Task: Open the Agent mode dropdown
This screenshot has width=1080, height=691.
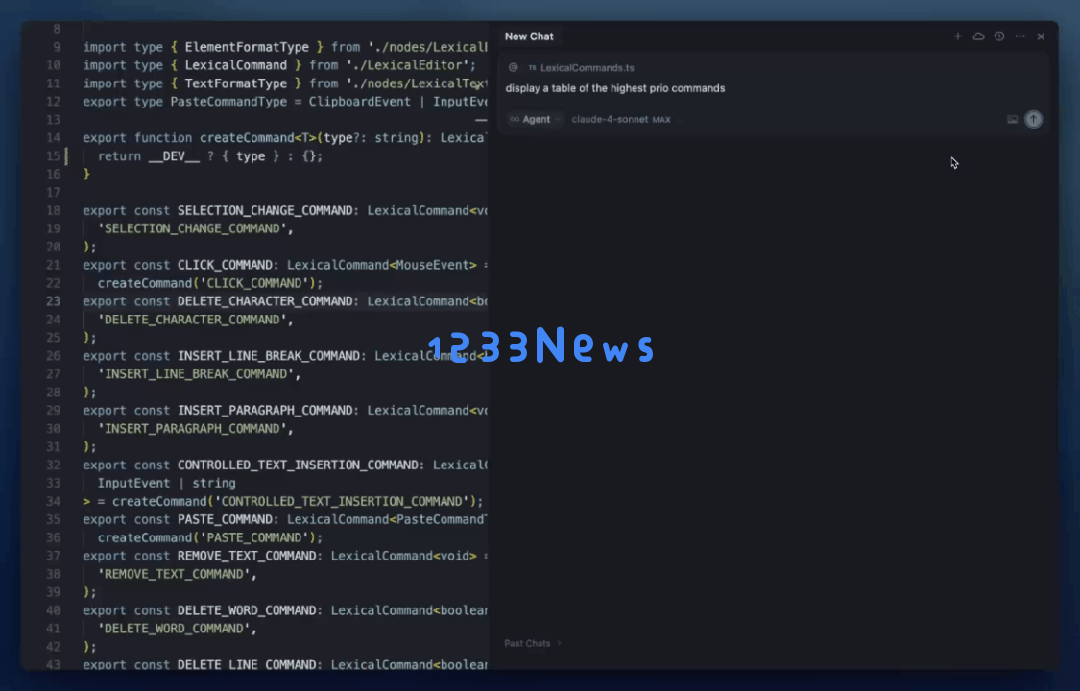Action: pyautogui.click(x=535, y=119)
